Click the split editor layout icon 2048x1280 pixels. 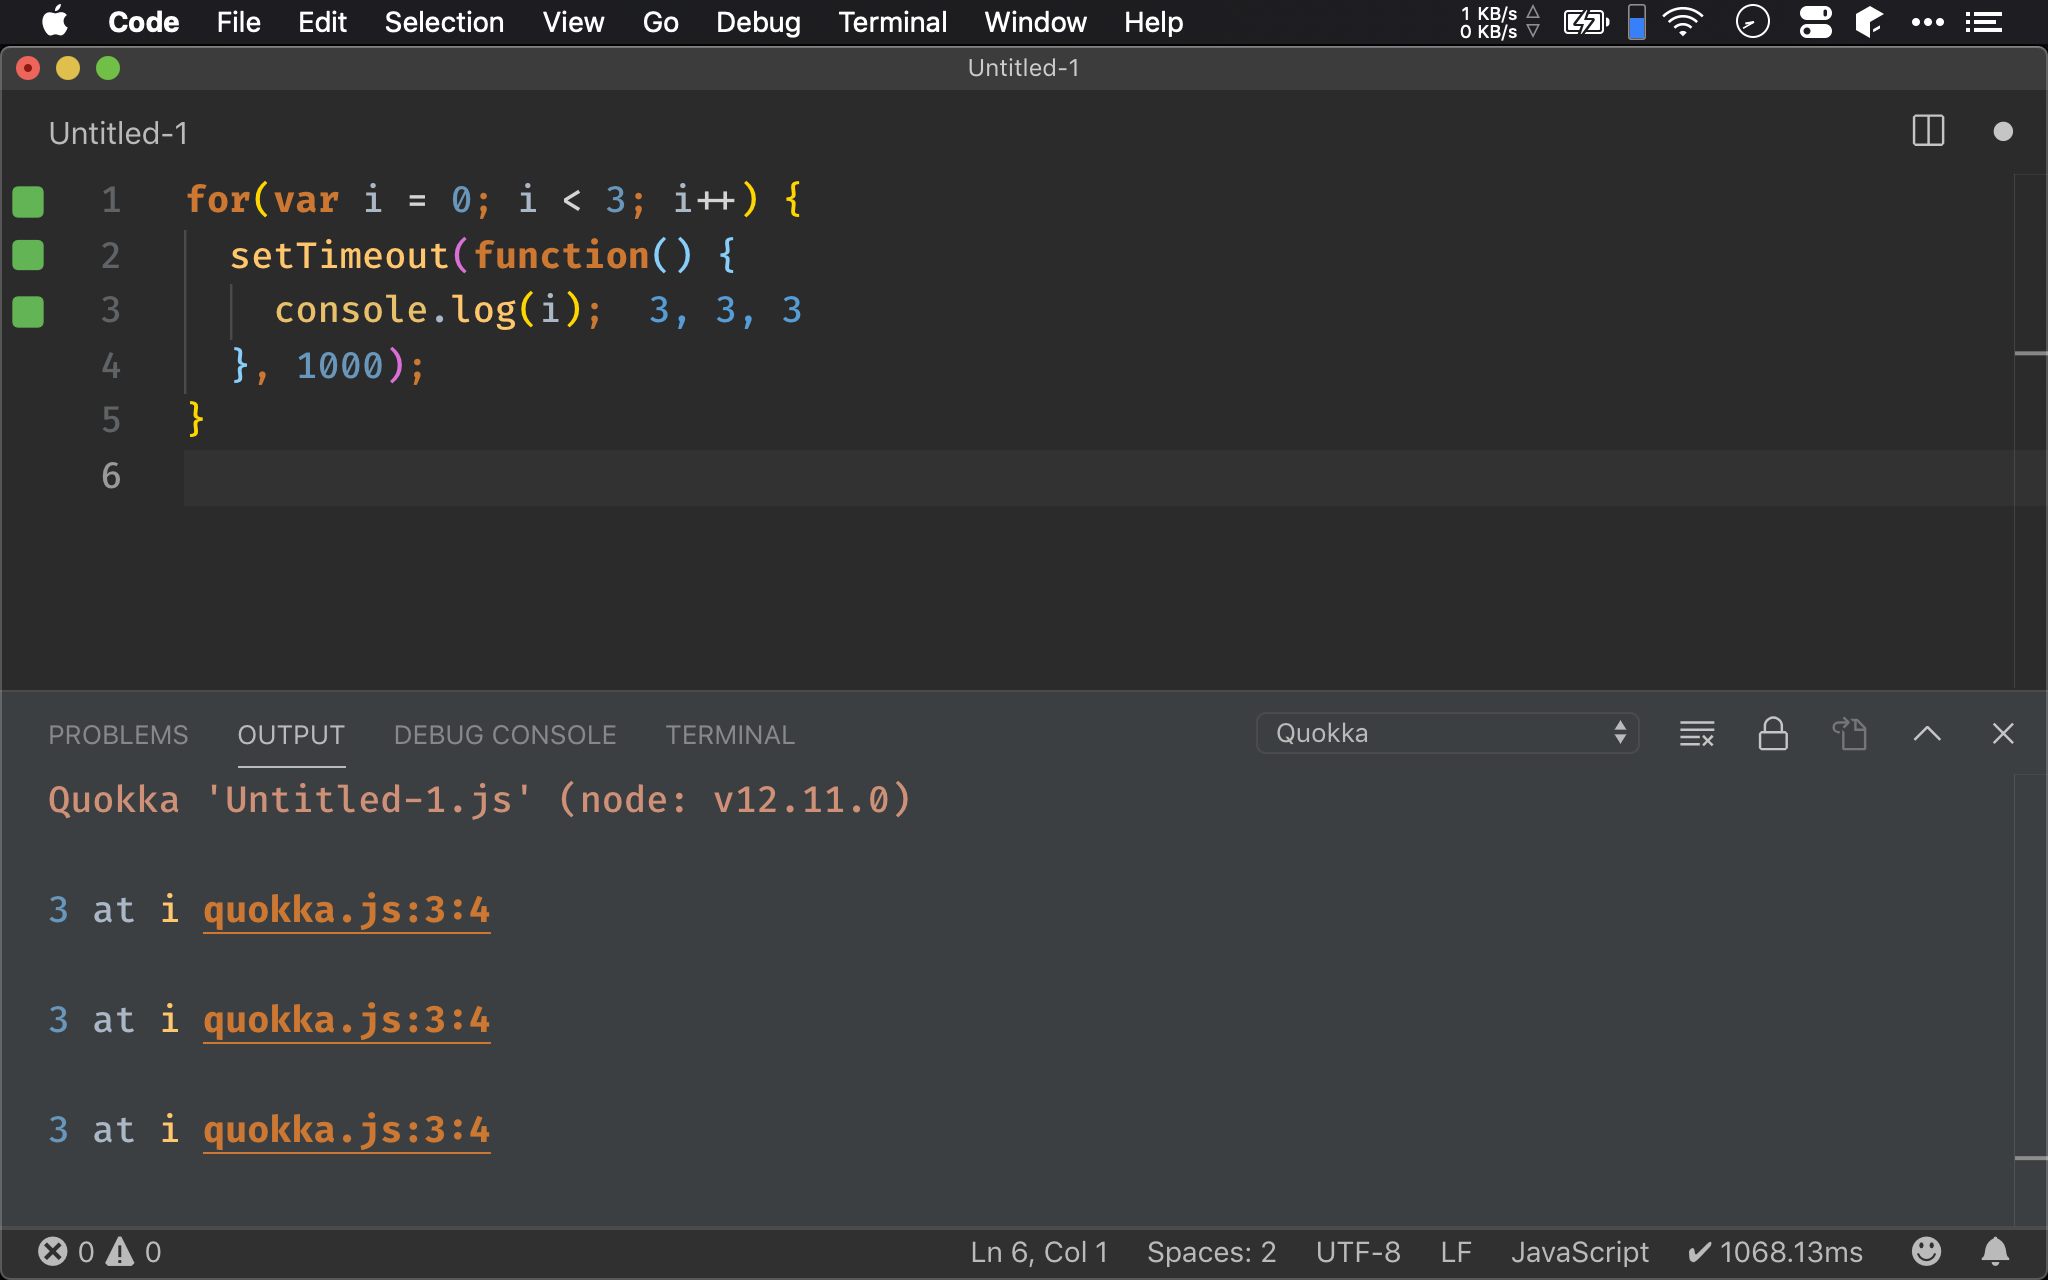1927,131
